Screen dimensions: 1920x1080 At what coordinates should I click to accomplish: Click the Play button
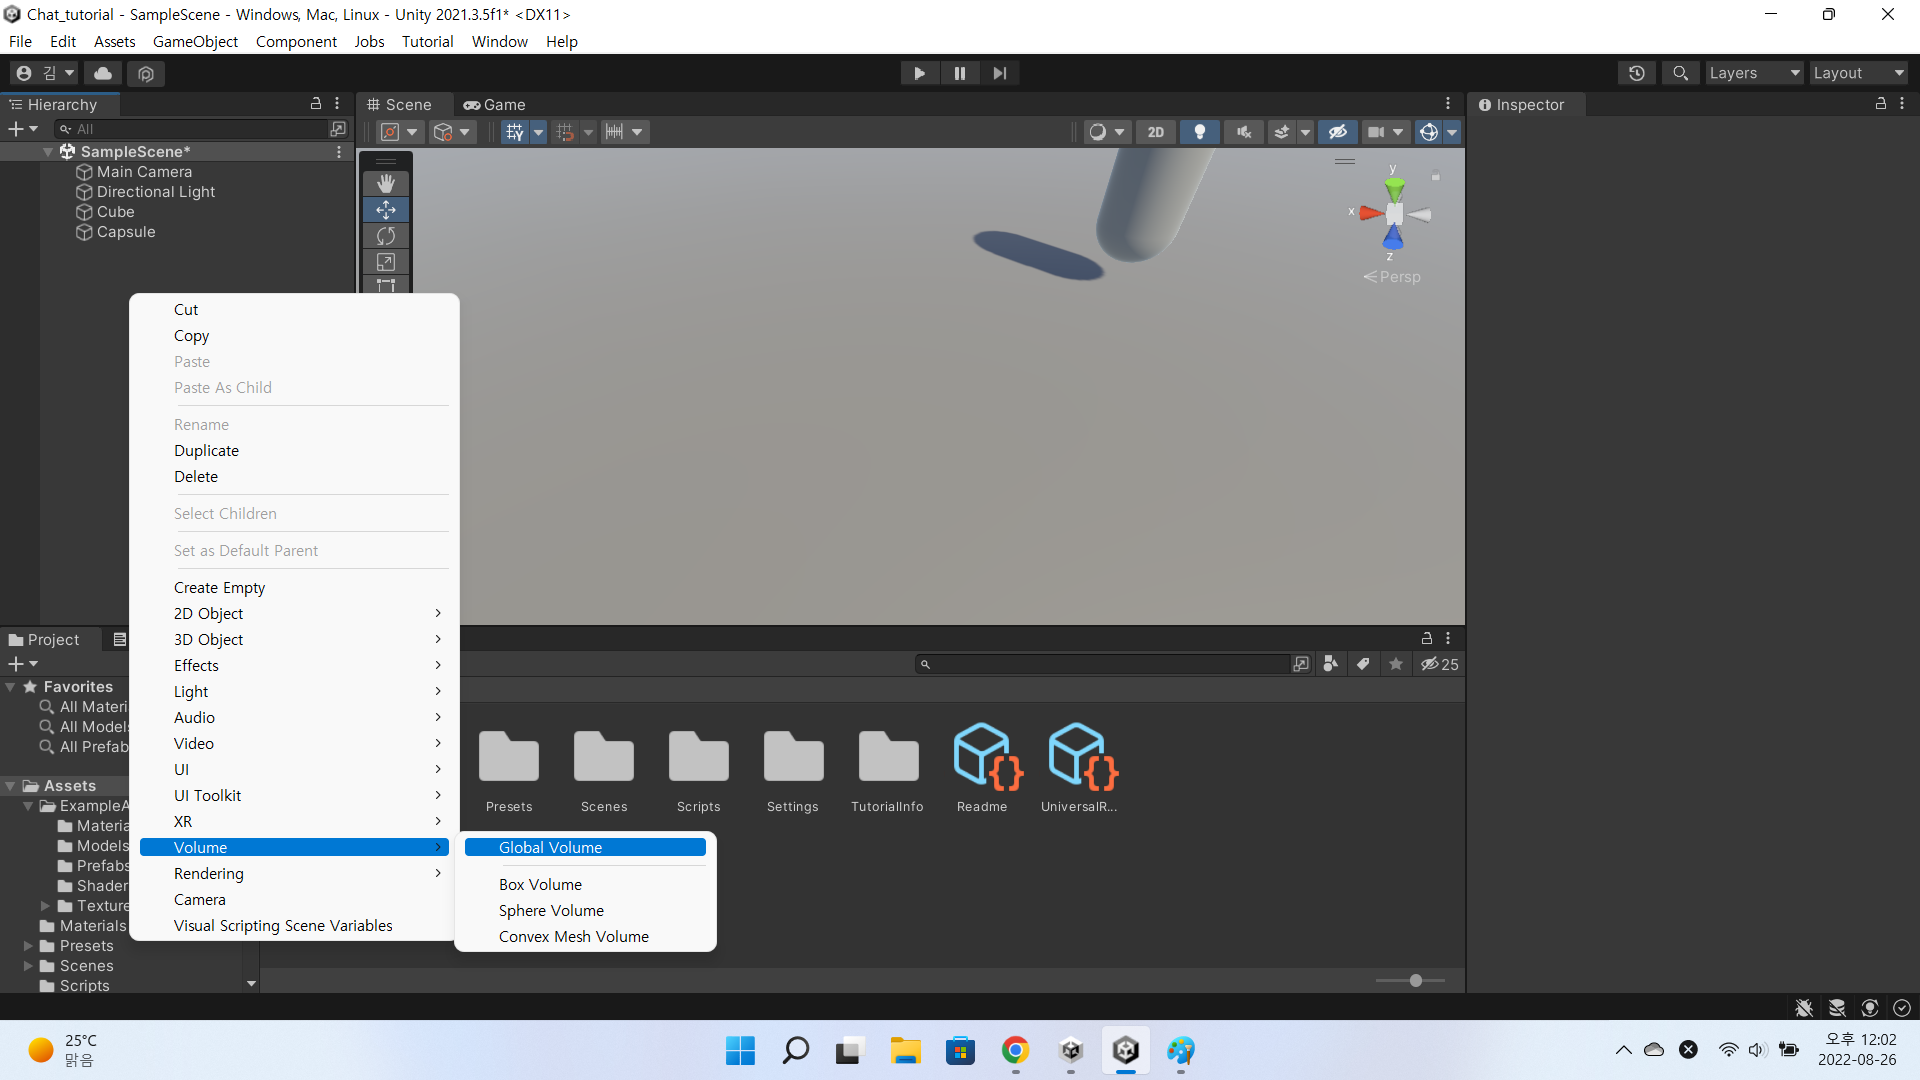(x=919, y=73)
